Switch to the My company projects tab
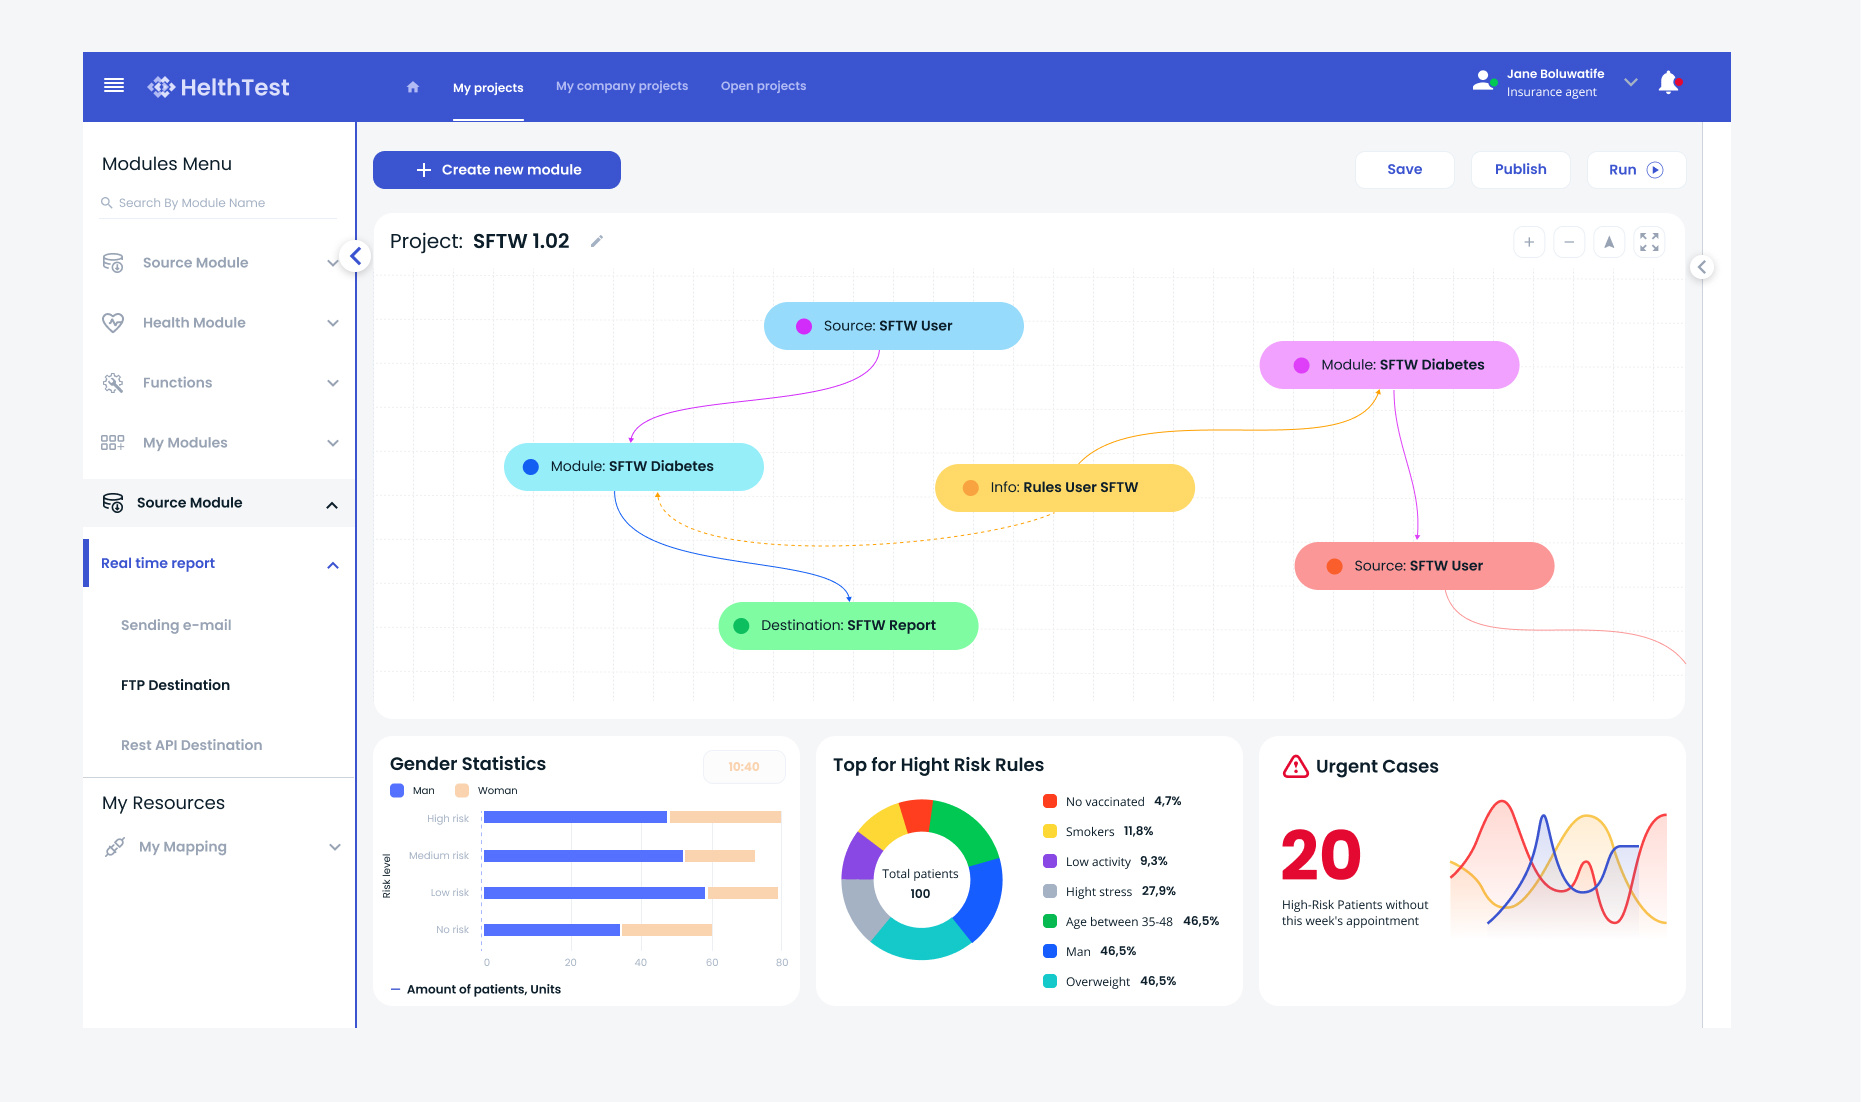The height and width of the screenshot is (1102, 1861). pyautogui.click(x=621, y=86)
